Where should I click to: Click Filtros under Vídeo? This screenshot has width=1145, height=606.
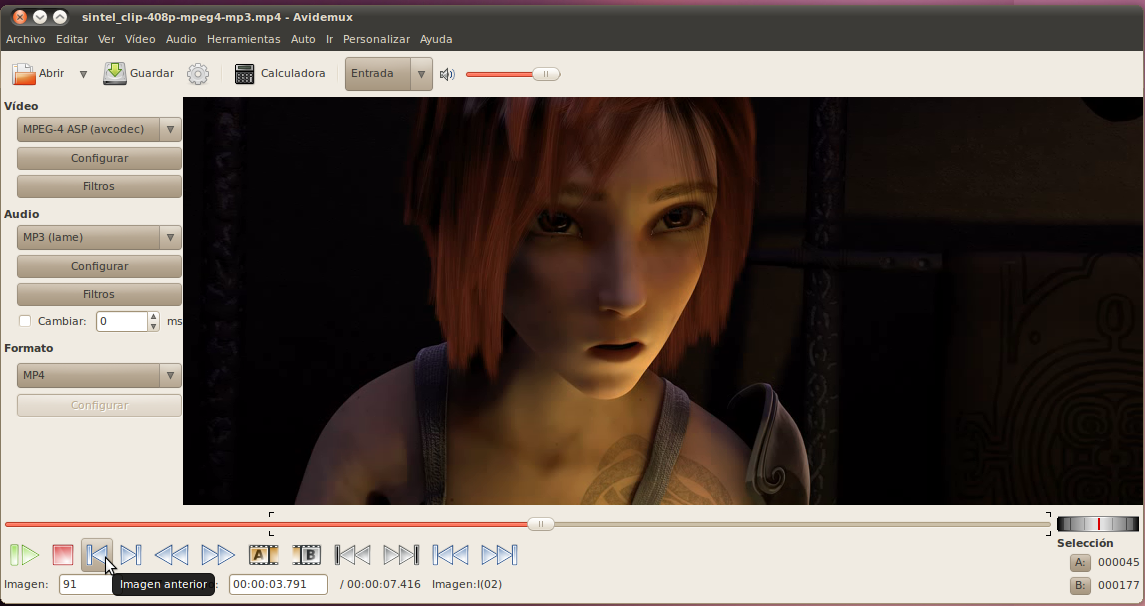tap(99, 186)
